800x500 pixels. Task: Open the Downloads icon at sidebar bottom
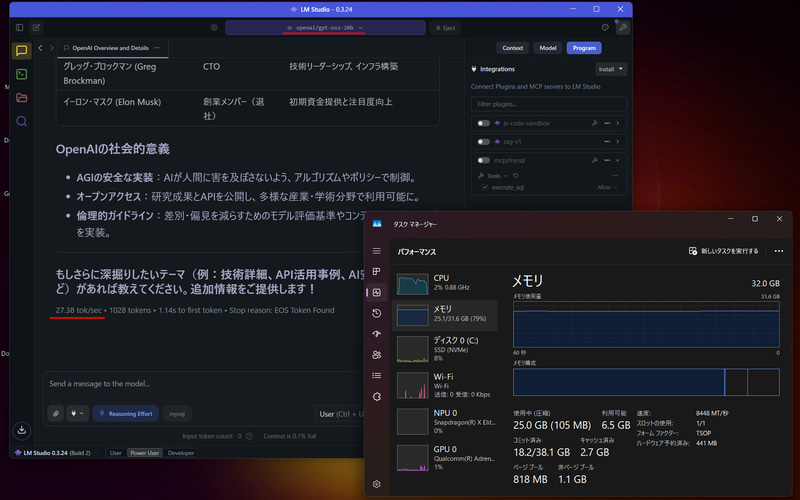coord(21,430)
